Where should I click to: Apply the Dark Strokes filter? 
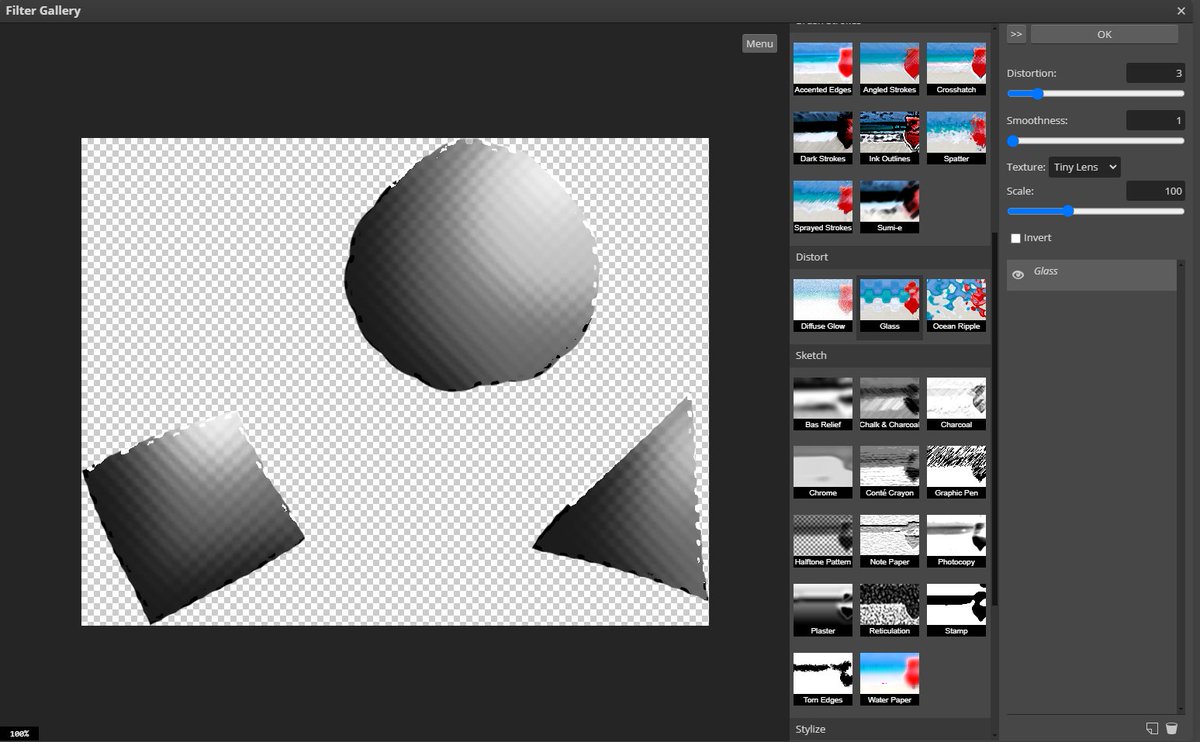click(823, 138)
